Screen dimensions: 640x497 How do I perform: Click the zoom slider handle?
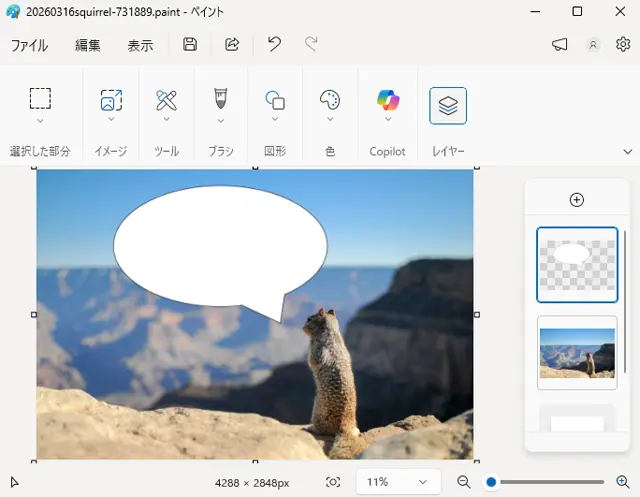pyautogui.click(x=491, y=482)
